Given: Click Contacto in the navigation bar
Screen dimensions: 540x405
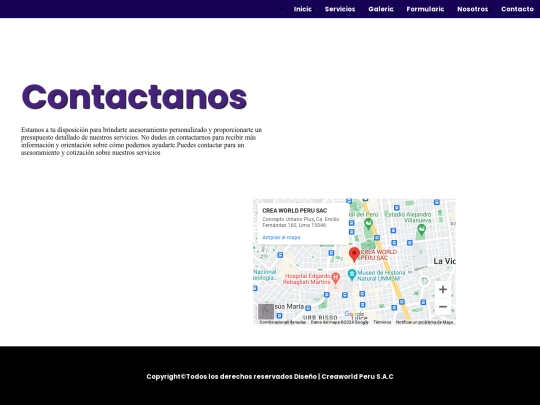Looking at the screenshot, I should point(517,9).
